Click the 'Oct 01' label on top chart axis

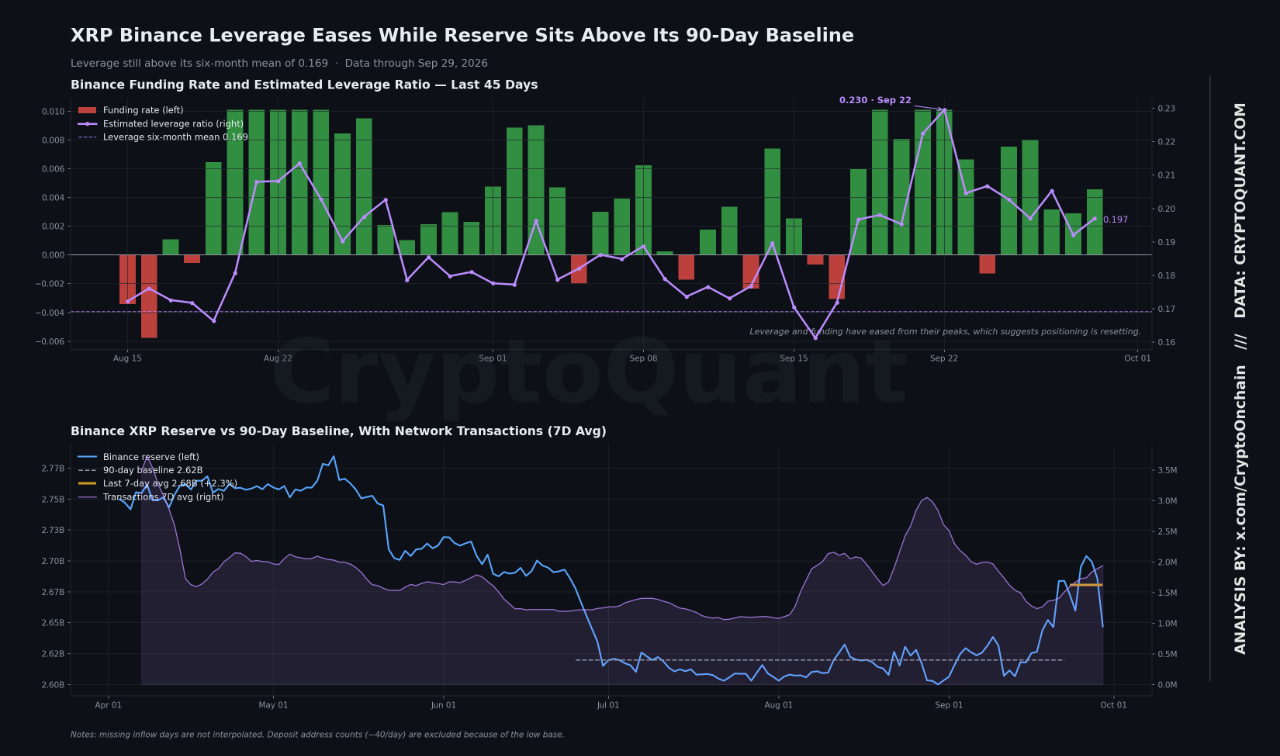pos(1137,358)
